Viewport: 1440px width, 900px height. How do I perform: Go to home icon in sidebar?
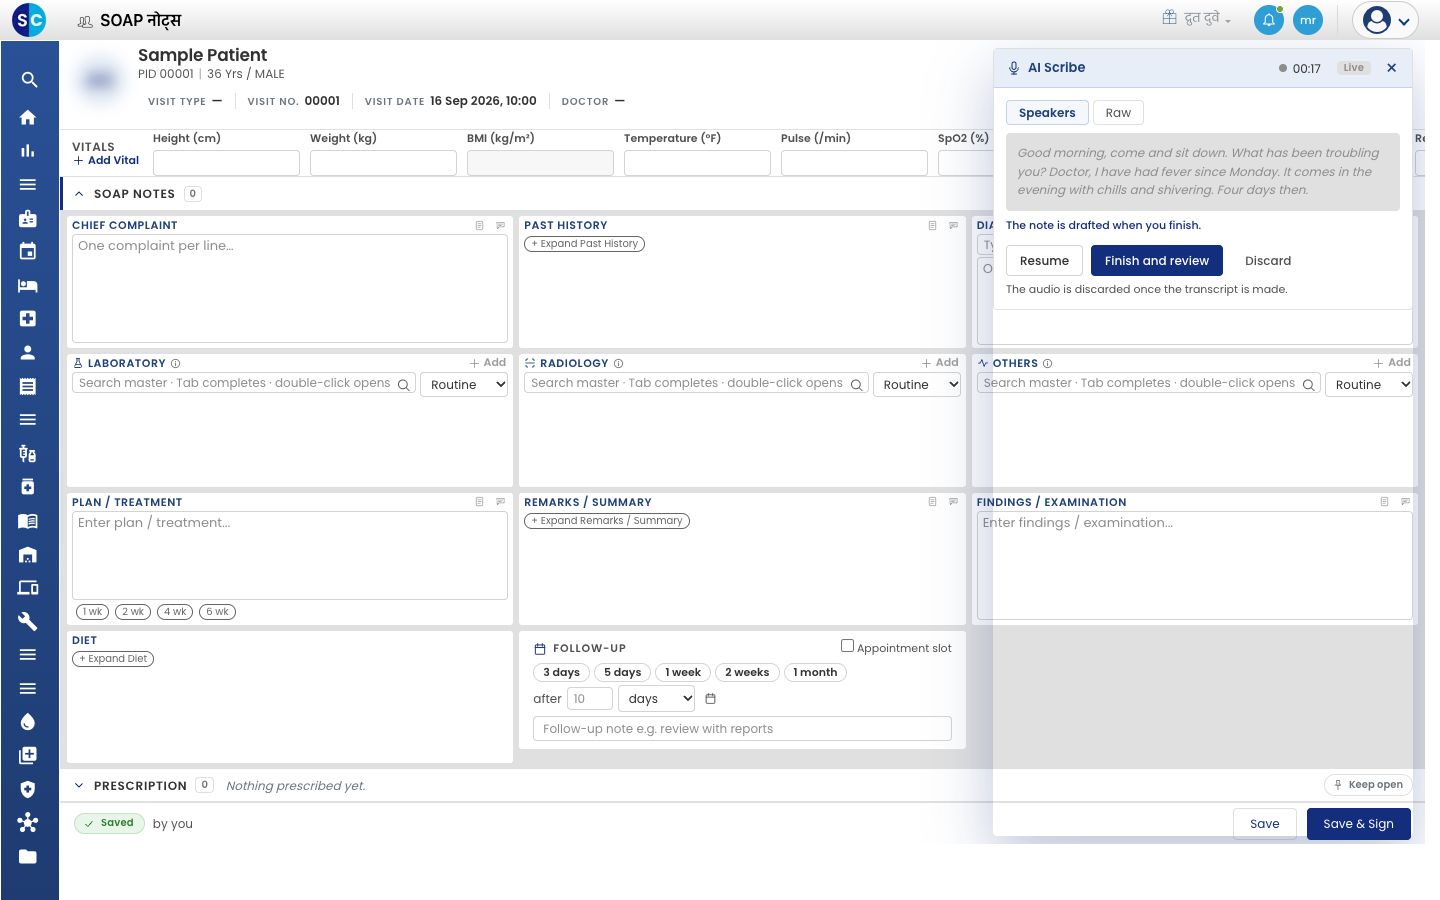point(28,117)
